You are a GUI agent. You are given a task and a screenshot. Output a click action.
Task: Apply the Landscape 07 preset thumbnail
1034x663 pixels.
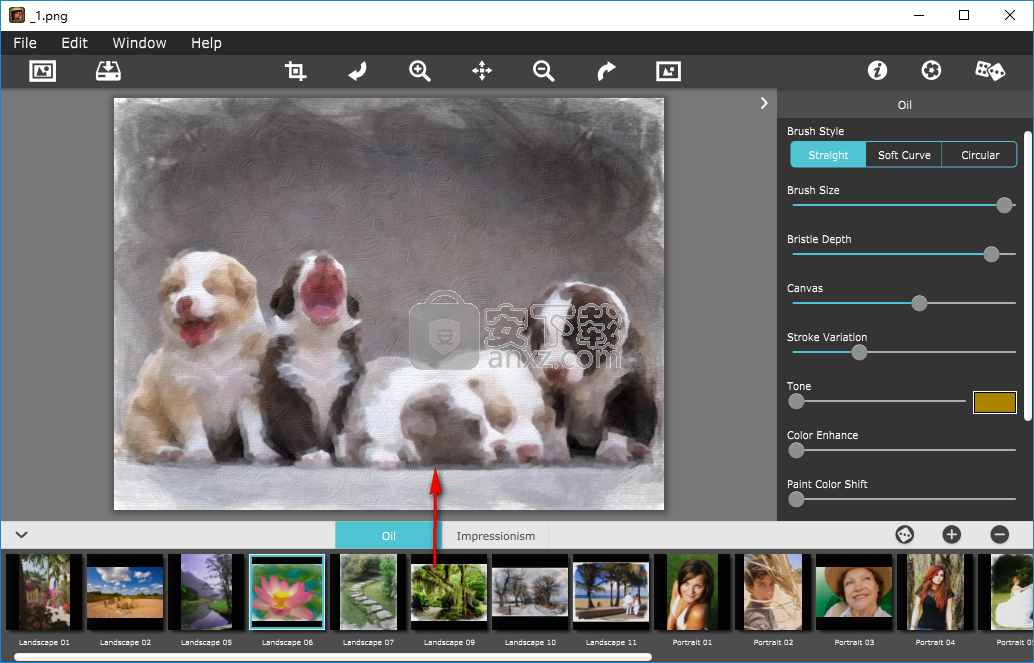pyautogui.click(x=369, y=592)
